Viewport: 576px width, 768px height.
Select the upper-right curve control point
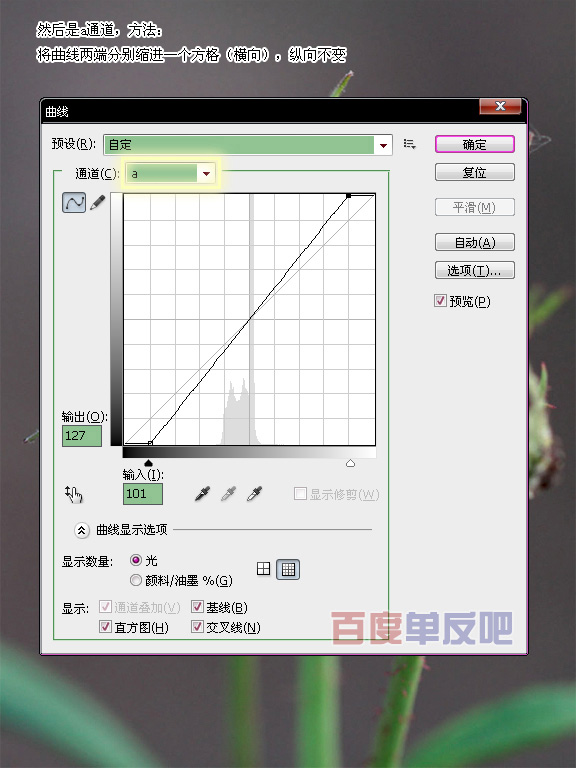pyautogui.click(x=349, y=195)
